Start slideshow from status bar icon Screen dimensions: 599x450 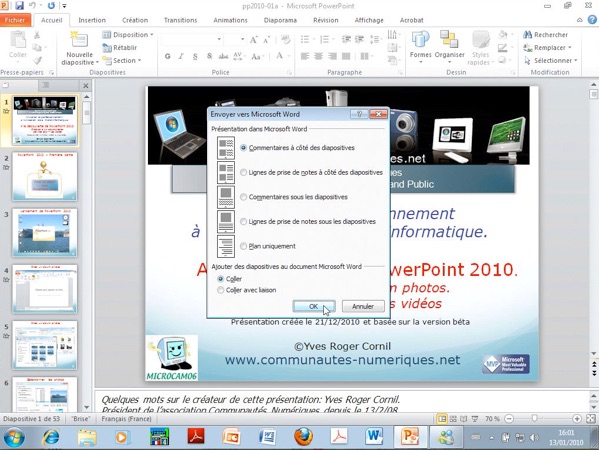click(475, 419)
